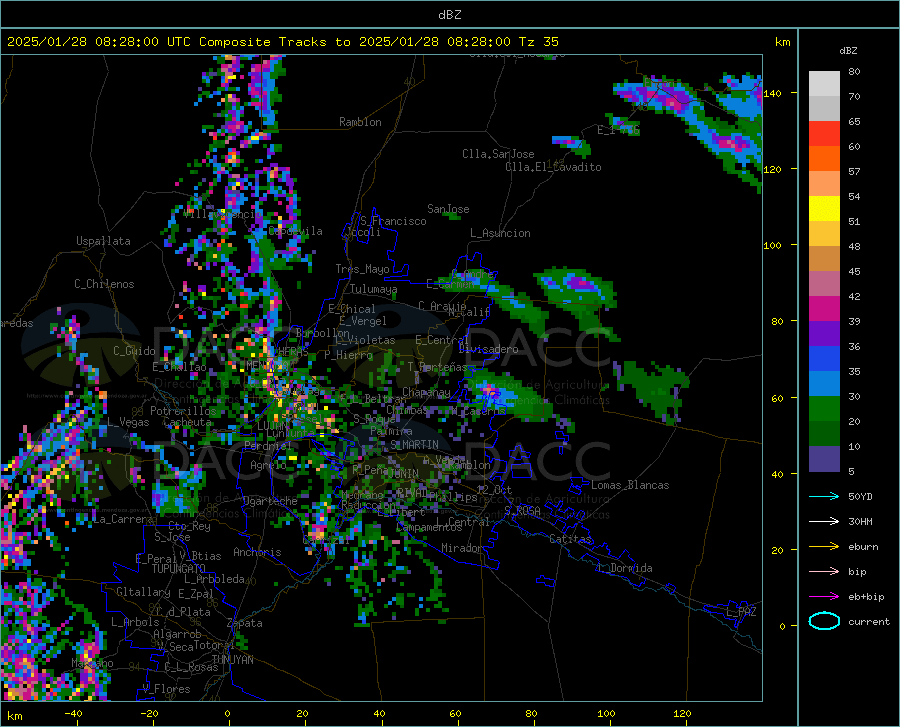Click the eburn orange arrow legend icon
This screenshot has height=727, width=900.
tap(824, 547)
